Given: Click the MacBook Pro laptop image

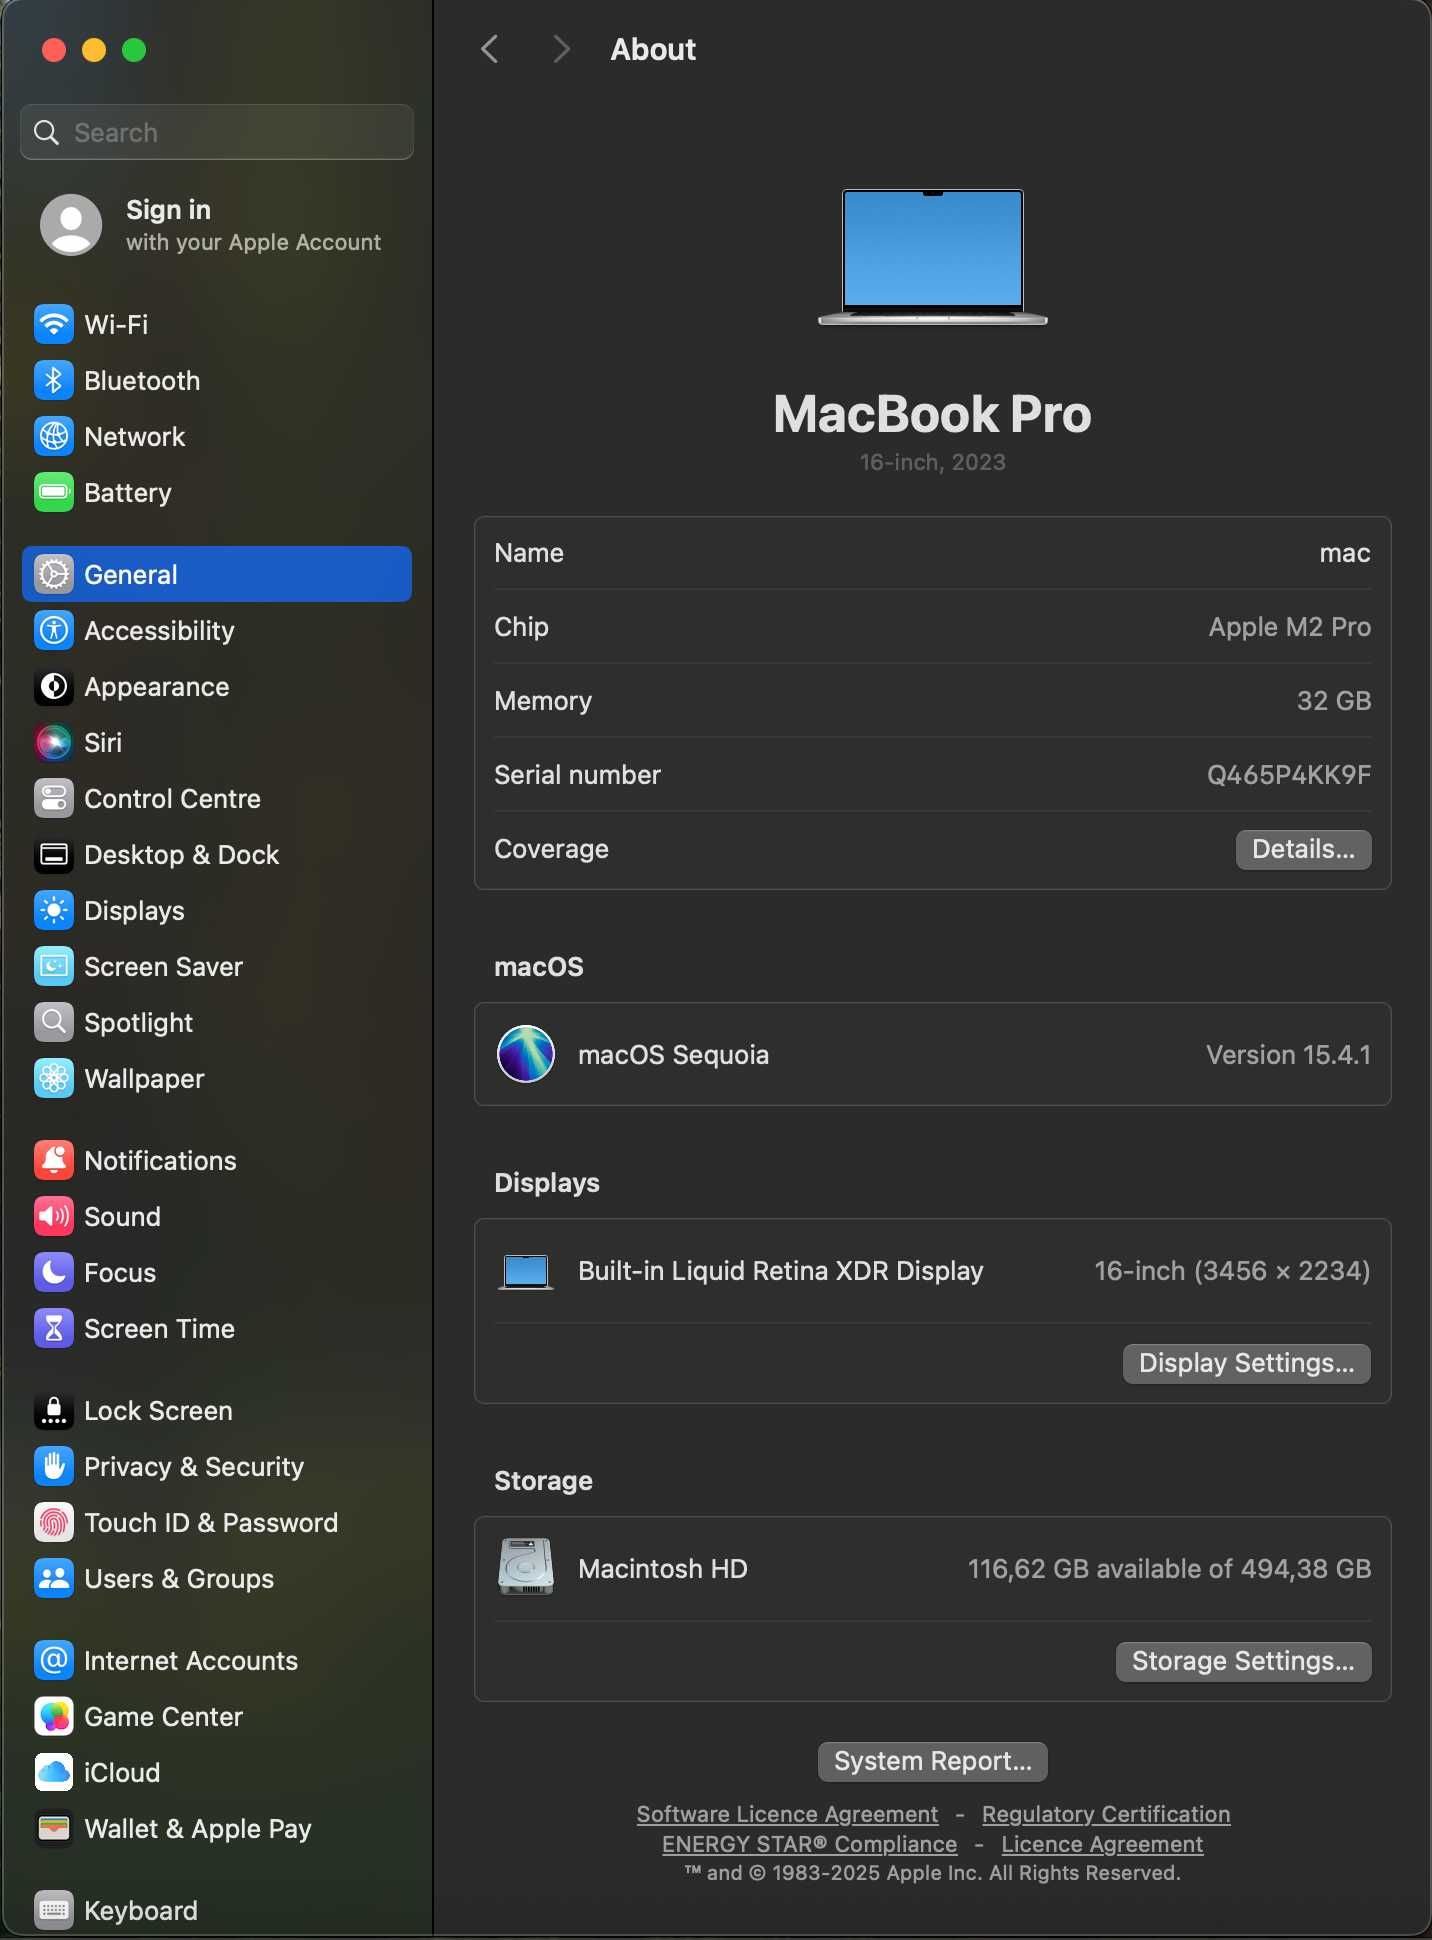Looking at the screenshot, I should pyautogui.click(x=933, y=257).
